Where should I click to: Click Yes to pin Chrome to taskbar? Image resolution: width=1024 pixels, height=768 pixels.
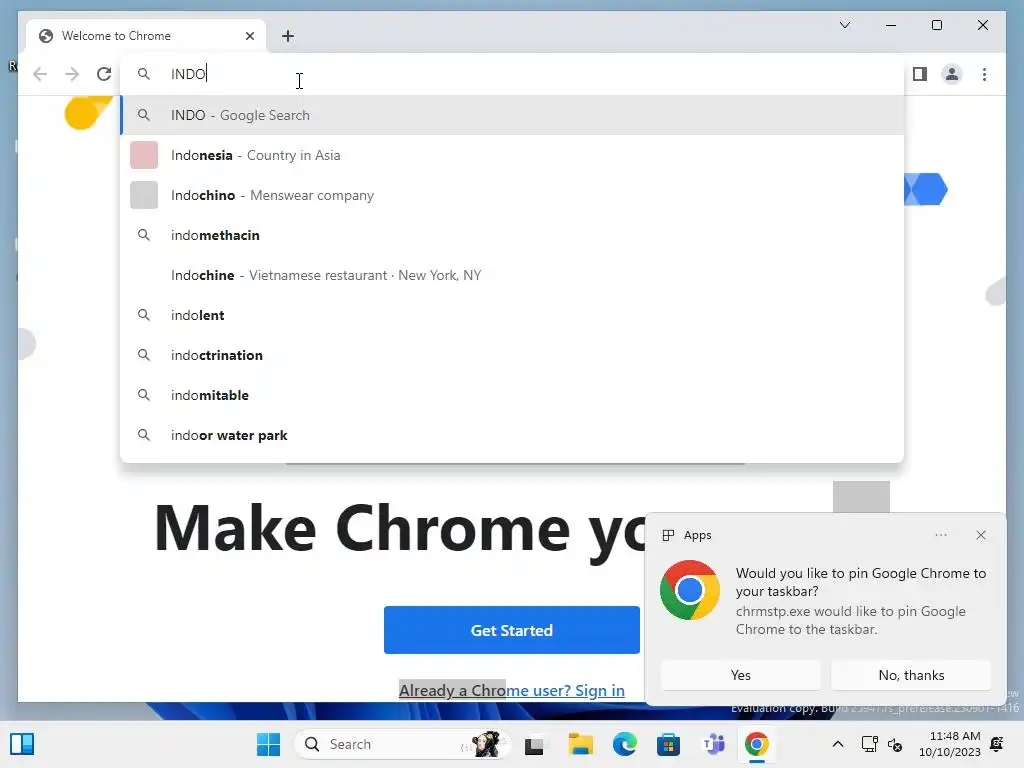[x=741, y=675]
